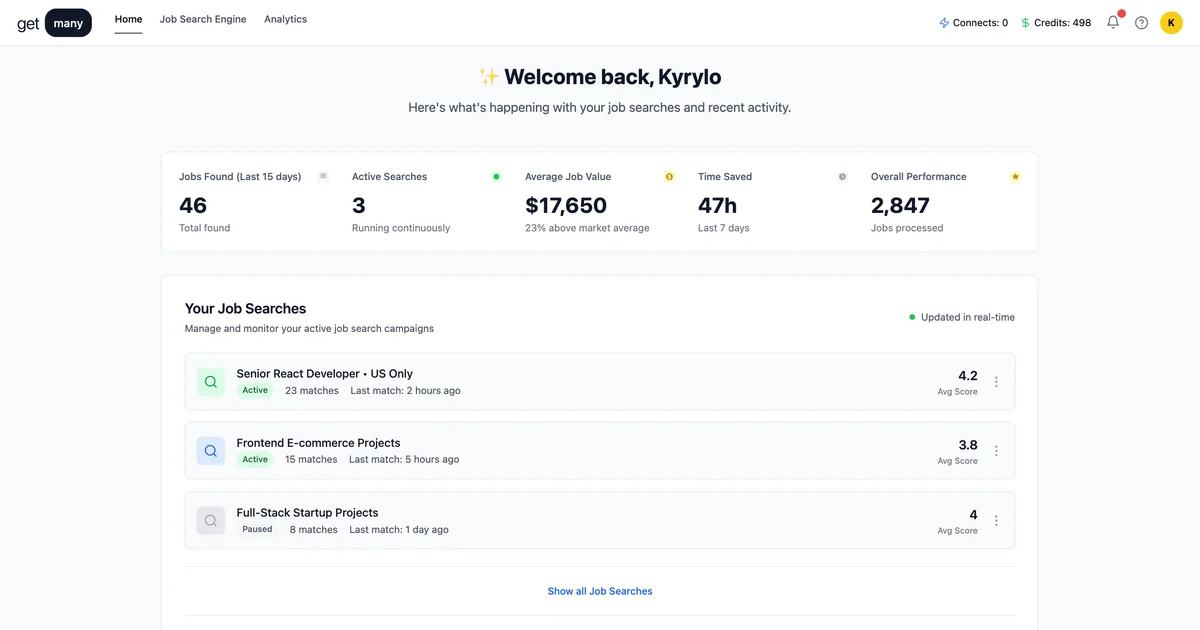Click the getmany logo
This screenshot has height=630, width=1200.
pos(54,23)
